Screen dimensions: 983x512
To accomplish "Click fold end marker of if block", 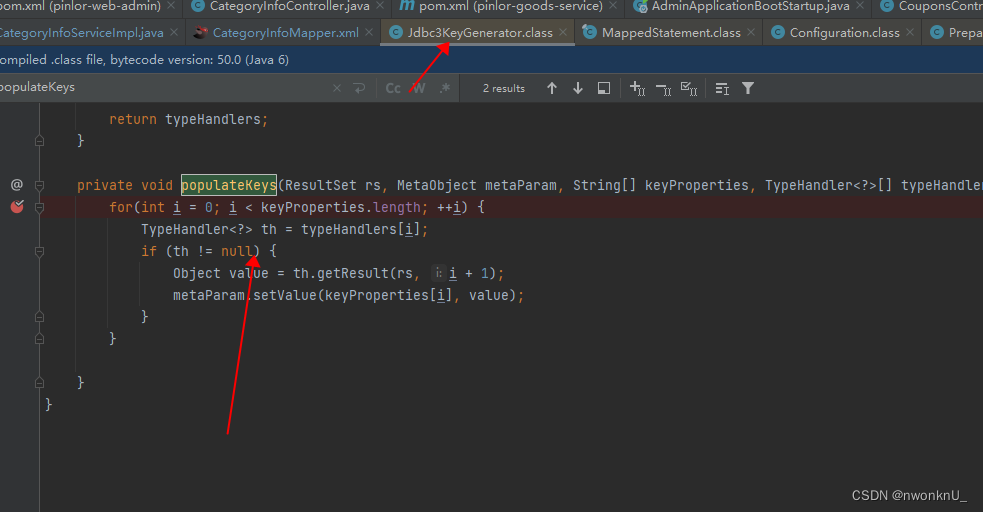I will point(39,317).
